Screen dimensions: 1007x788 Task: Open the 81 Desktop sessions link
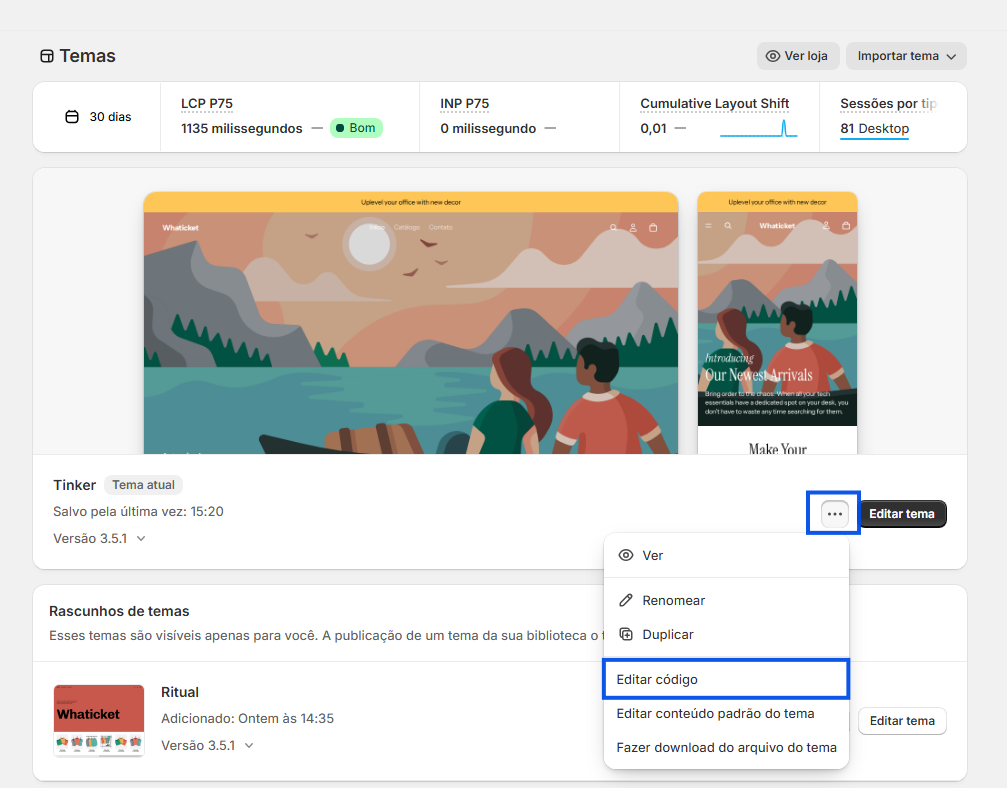[874, 128]
